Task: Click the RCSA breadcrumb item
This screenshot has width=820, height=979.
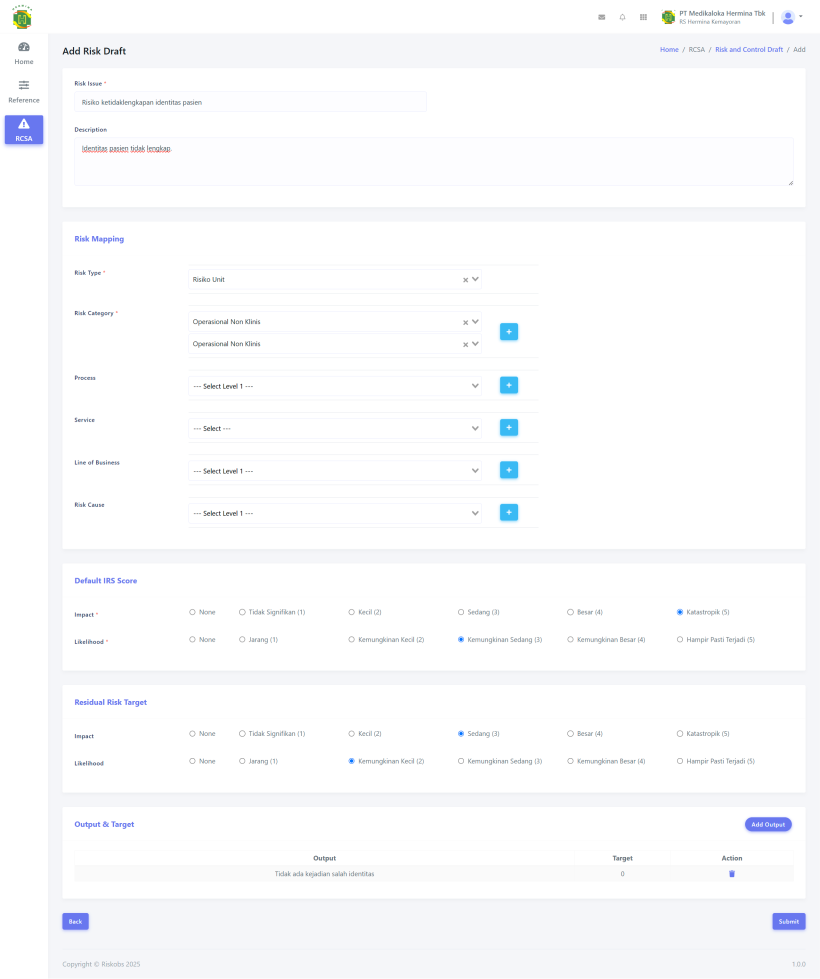Action: [x=696, y=50]
